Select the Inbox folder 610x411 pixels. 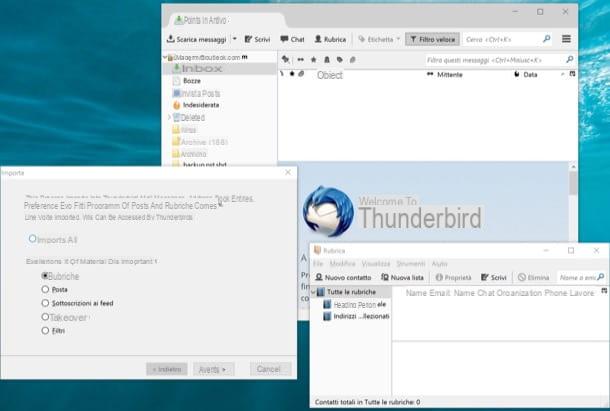tap(220, 68)
